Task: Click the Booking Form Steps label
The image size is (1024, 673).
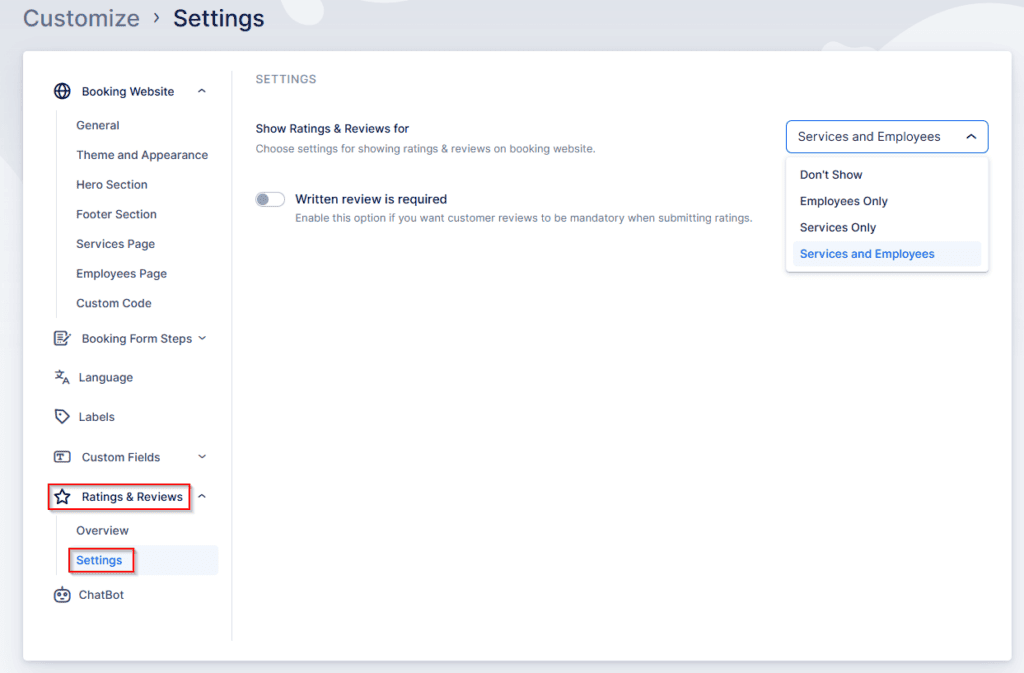Action: 136,338
